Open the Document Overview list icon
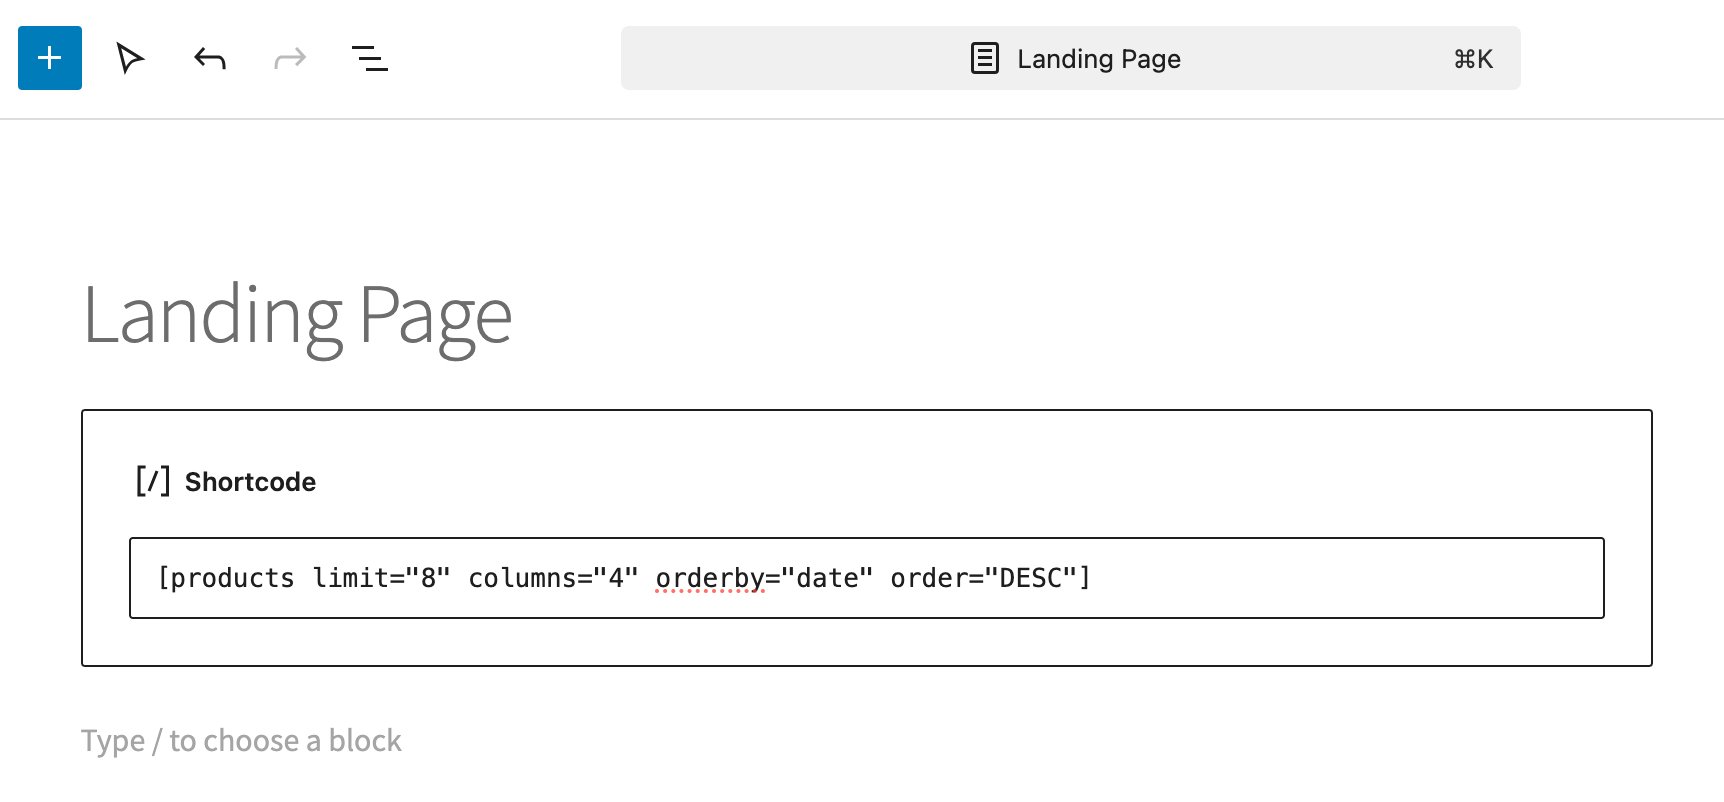 (x=369, y=58)
